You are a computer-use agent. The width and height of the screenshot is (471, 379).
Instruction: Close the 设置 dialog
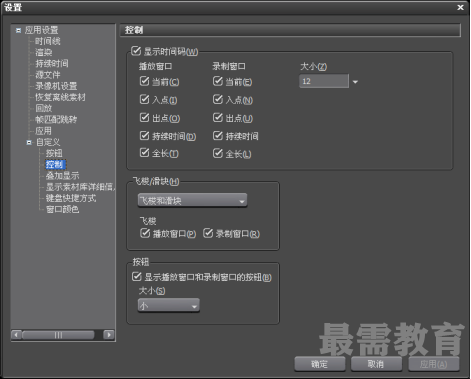[x=460, y=7]
